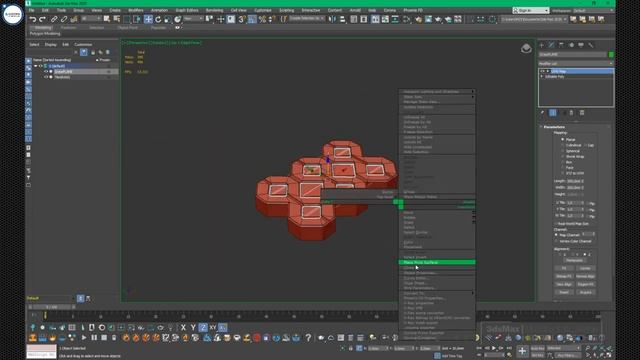Viewport: 640px width, 360px height.
Task: Select the Box mapping radio button
Action: click(x=562, y=162)
